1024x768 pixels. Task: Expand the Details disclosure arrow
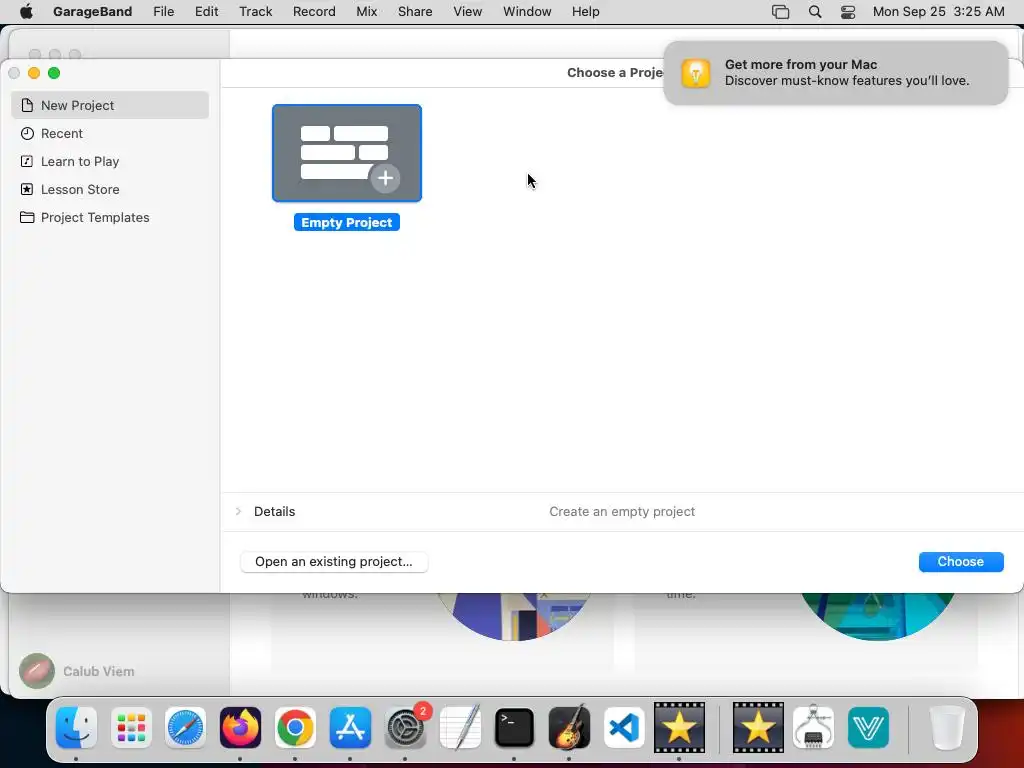pos(238,511)
